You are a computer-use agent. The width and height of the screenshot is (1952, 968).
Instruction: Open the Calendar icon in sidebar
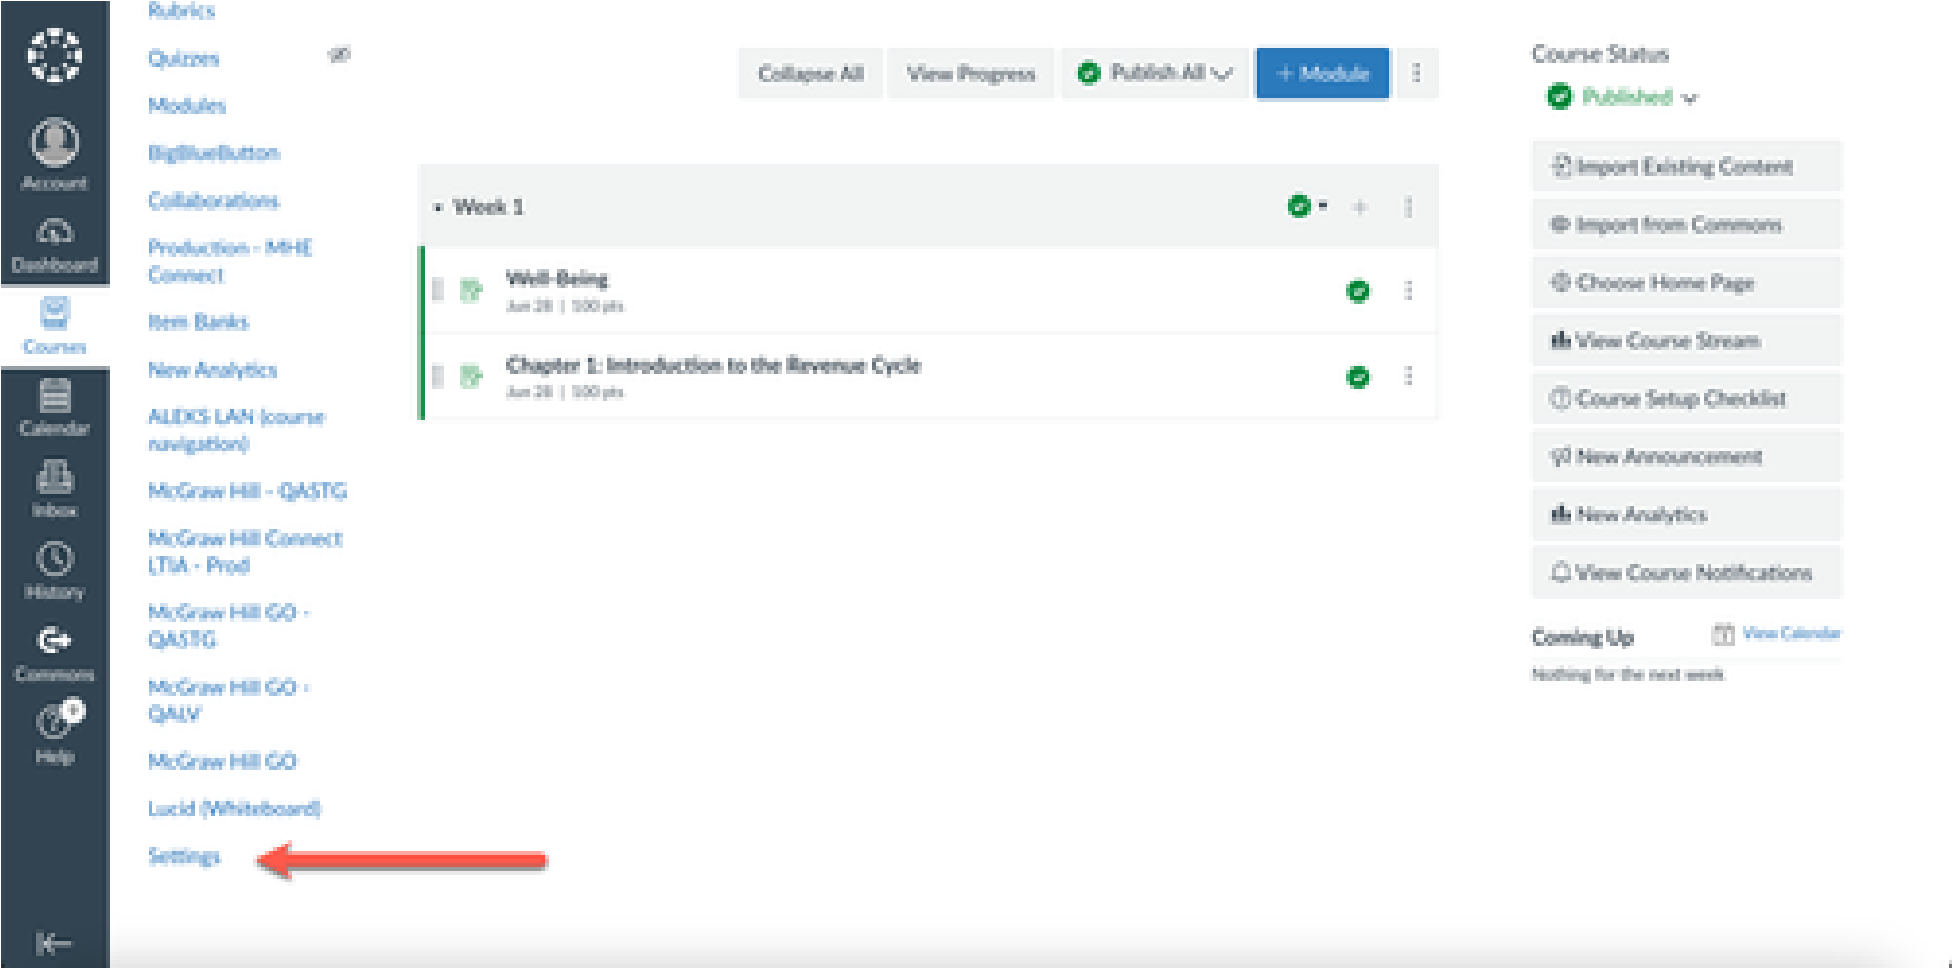tap(54, 397)
